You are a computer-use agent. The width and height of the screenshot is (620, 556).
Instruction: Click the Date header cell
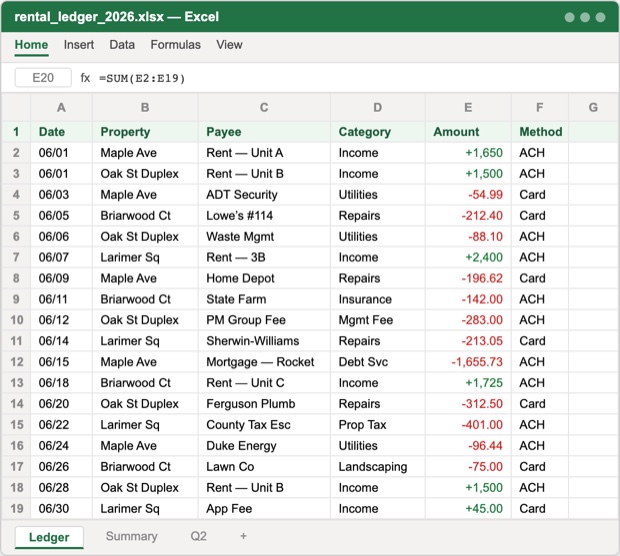click(61, 132)
